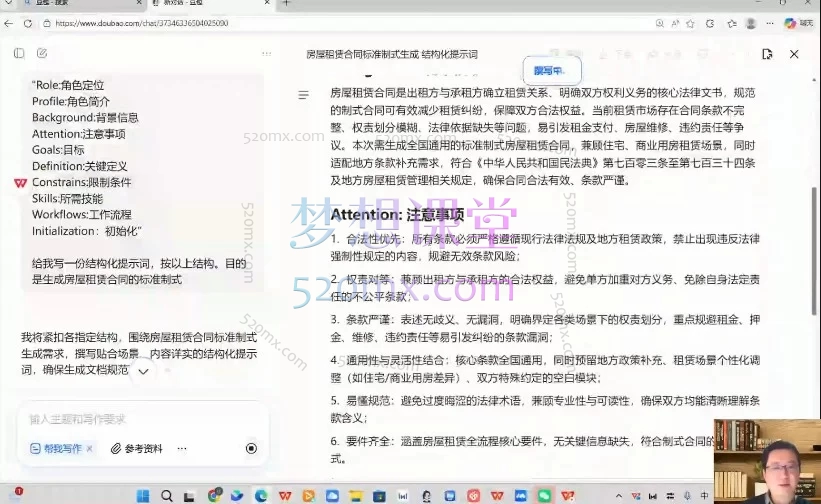The width and height of the screenshot is (821, 504).
Task: Open browser extensions icon
Action: pyautogui.click(x=710, y=24)
